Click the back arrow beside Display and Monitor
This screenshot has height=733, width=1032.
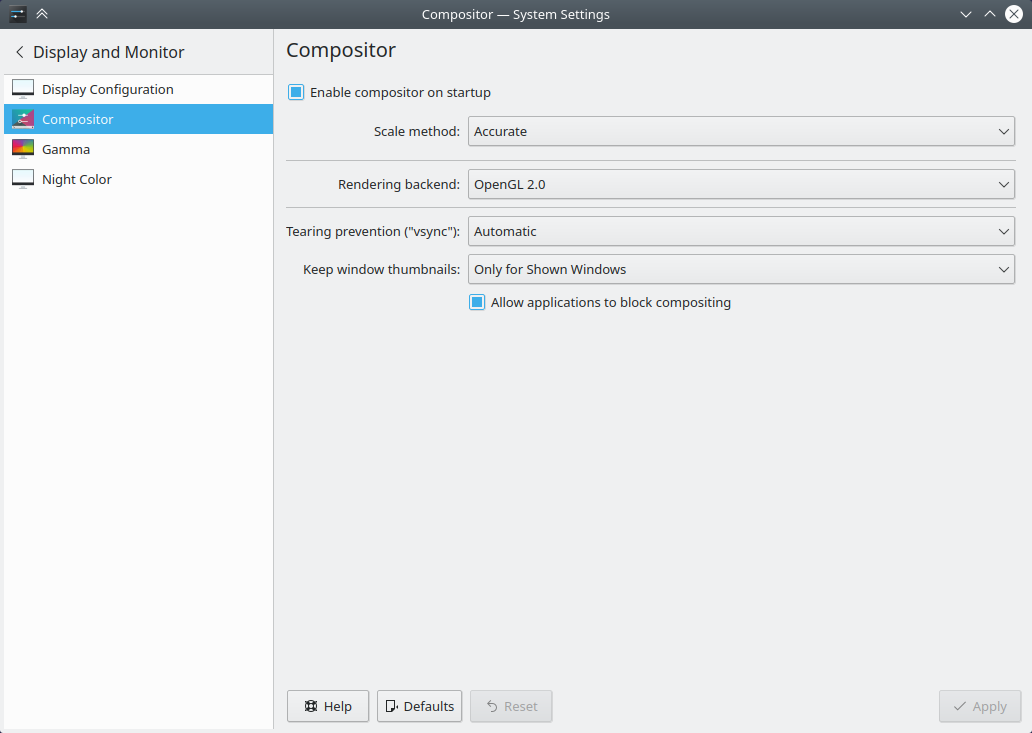tap(18, 51)
